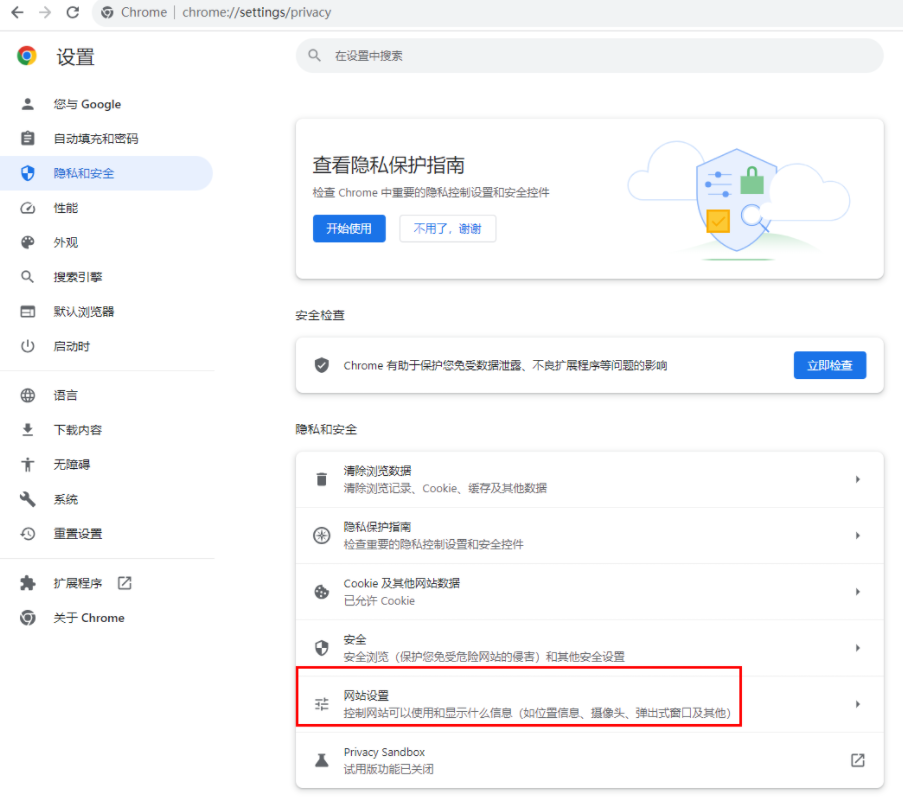Select 隐私和安全 in the sidebar
The height and width of the screenshot is (804, 903).
point(107,173)
